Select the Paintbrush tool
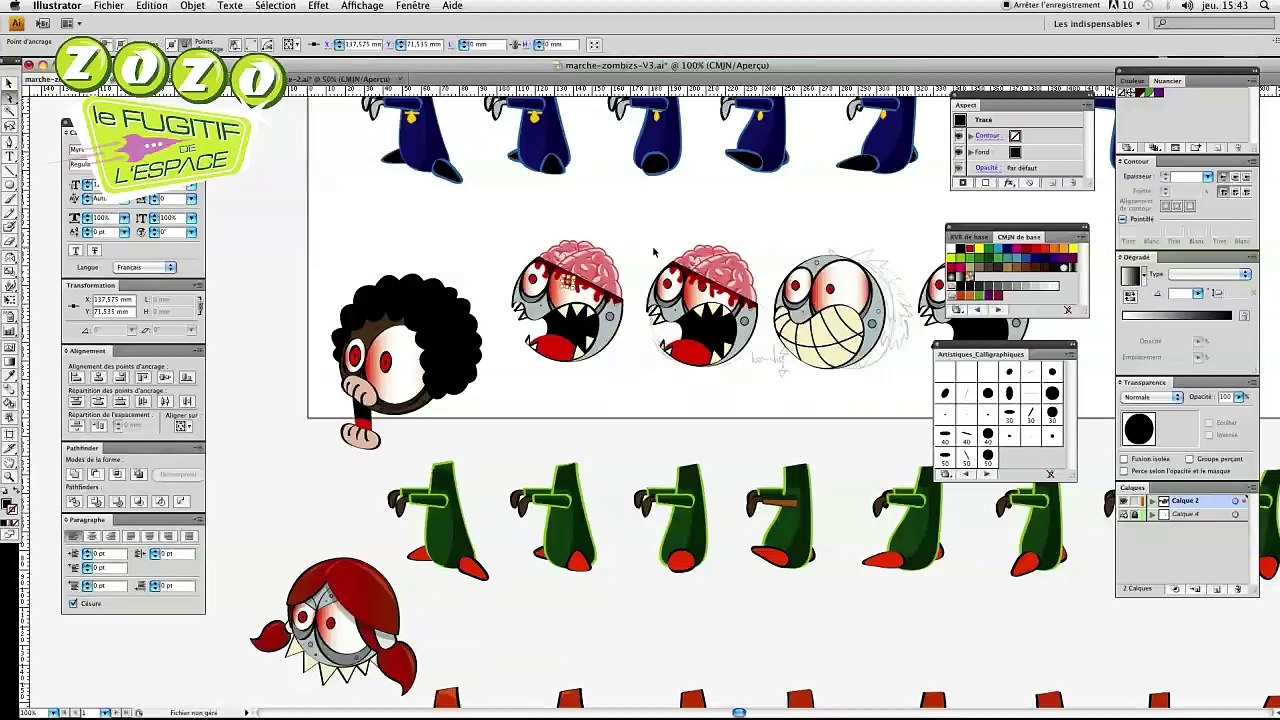The height and width of the screenshot is (720, 1280). click(x=9, y=199)
